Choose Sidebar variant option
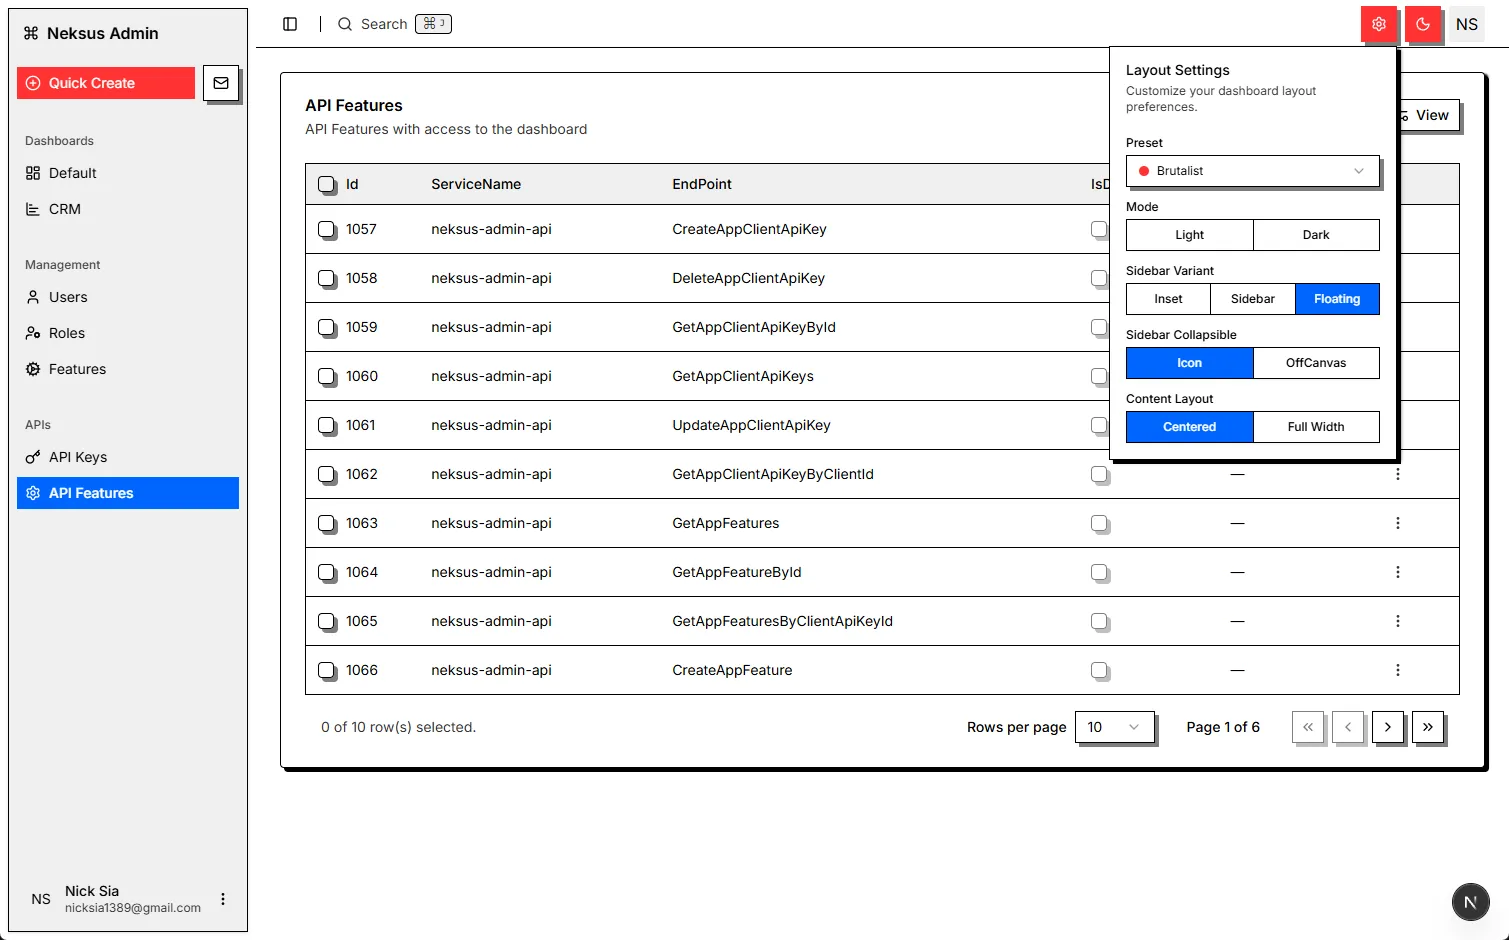This screenshot has width=1509, height=940. [1253, 299]
